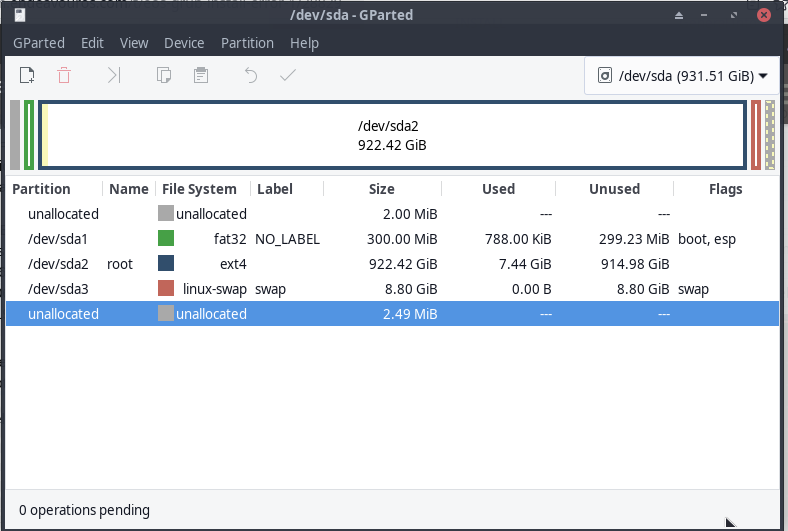788x531 pixels.
Task: Open the /dev/sda device selector dropdown
Action: pos(682,76)
